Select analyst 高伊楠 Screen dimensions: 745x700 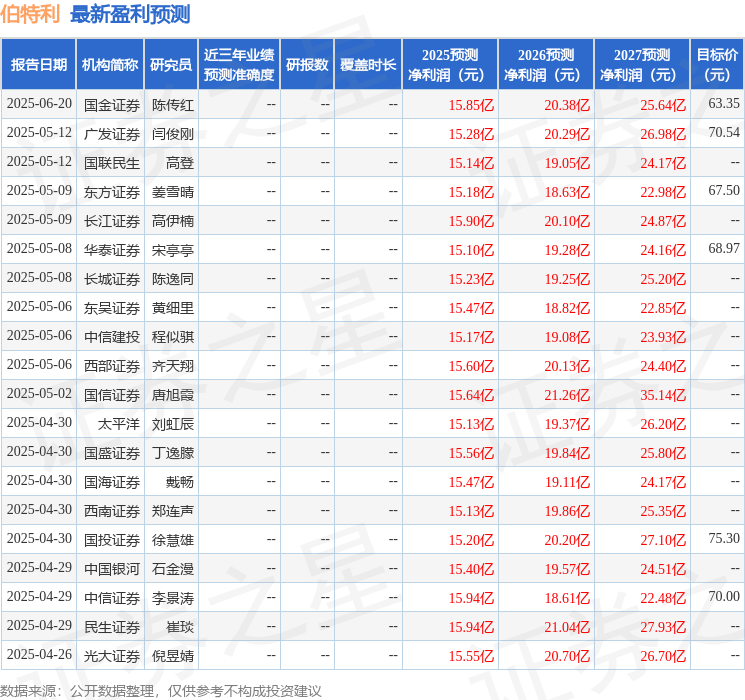tap(173, 221)
